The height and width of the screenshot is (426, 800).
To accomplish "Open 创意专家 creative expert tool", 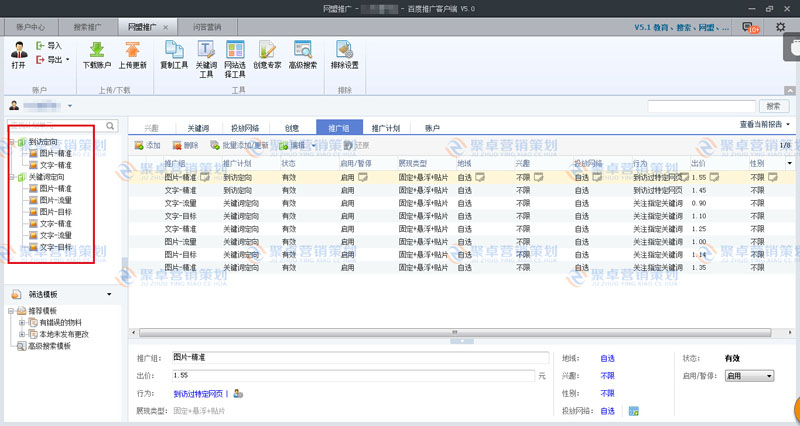I will (x=268, y=50).
